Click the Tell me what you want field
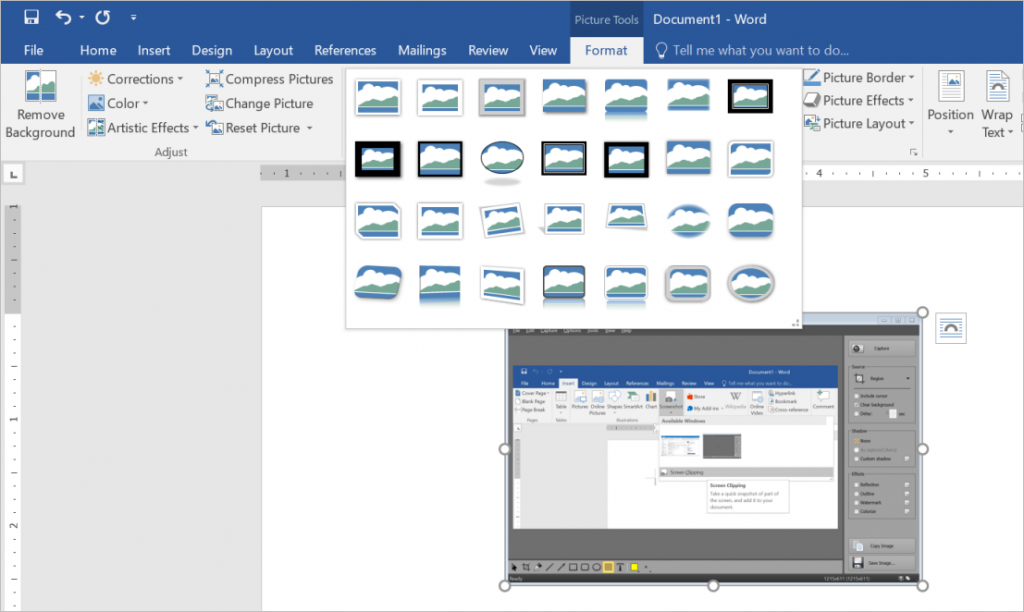 click(x=760, y=50)
